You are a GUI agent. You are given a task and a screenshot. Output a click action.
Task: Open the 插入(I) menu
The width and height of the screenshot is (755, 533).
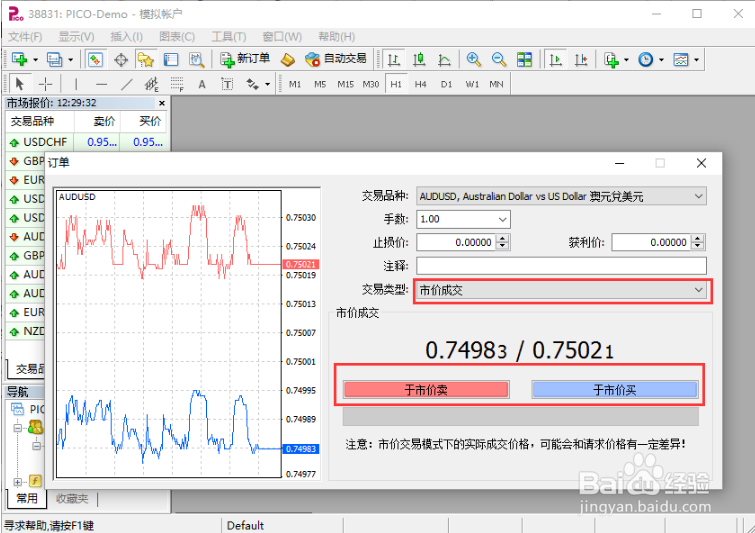(x=126, y=37)
